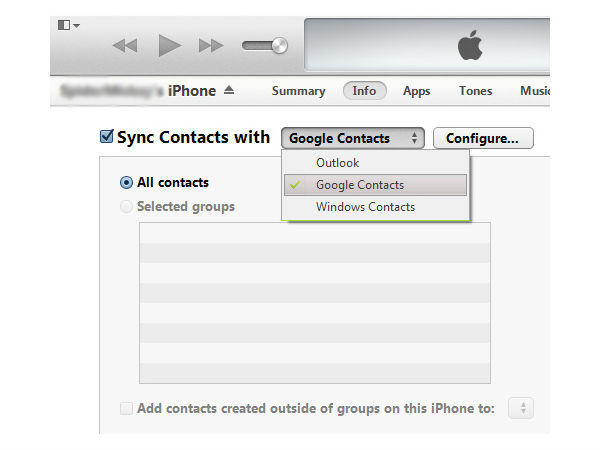Choose Windows Contacts from the list

pos(365,207)
